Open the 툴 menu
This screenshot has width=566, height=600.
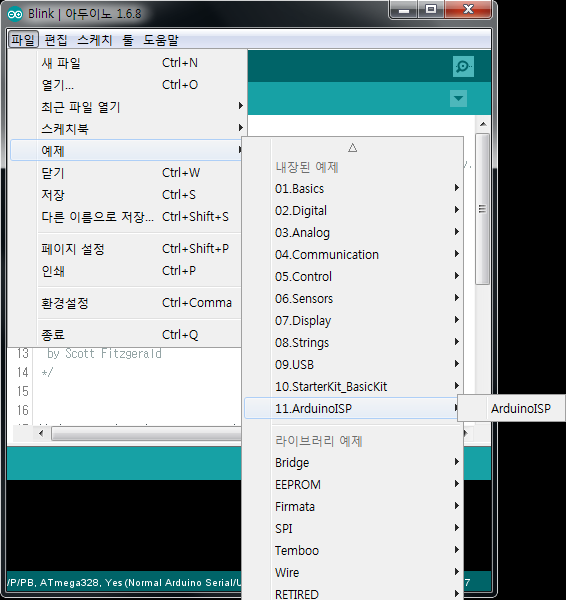[x=128, y=39]
